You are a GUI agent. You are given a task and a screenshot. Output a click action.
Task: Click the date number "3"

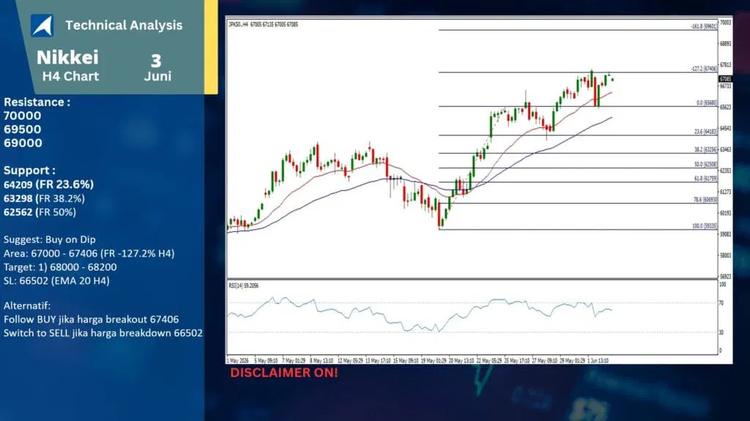tap(156, 61)
